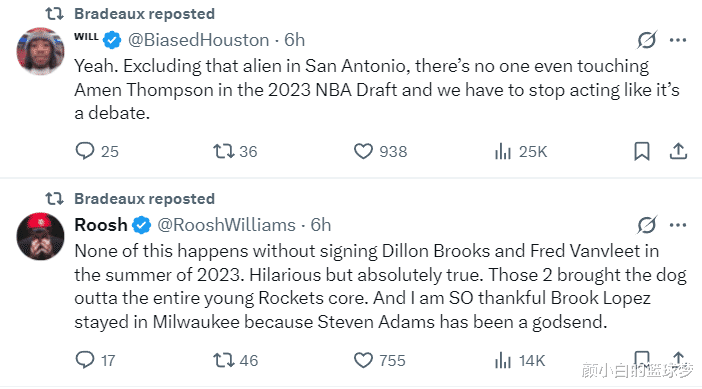Share the BiasedHouston tweet

[678, 151]
